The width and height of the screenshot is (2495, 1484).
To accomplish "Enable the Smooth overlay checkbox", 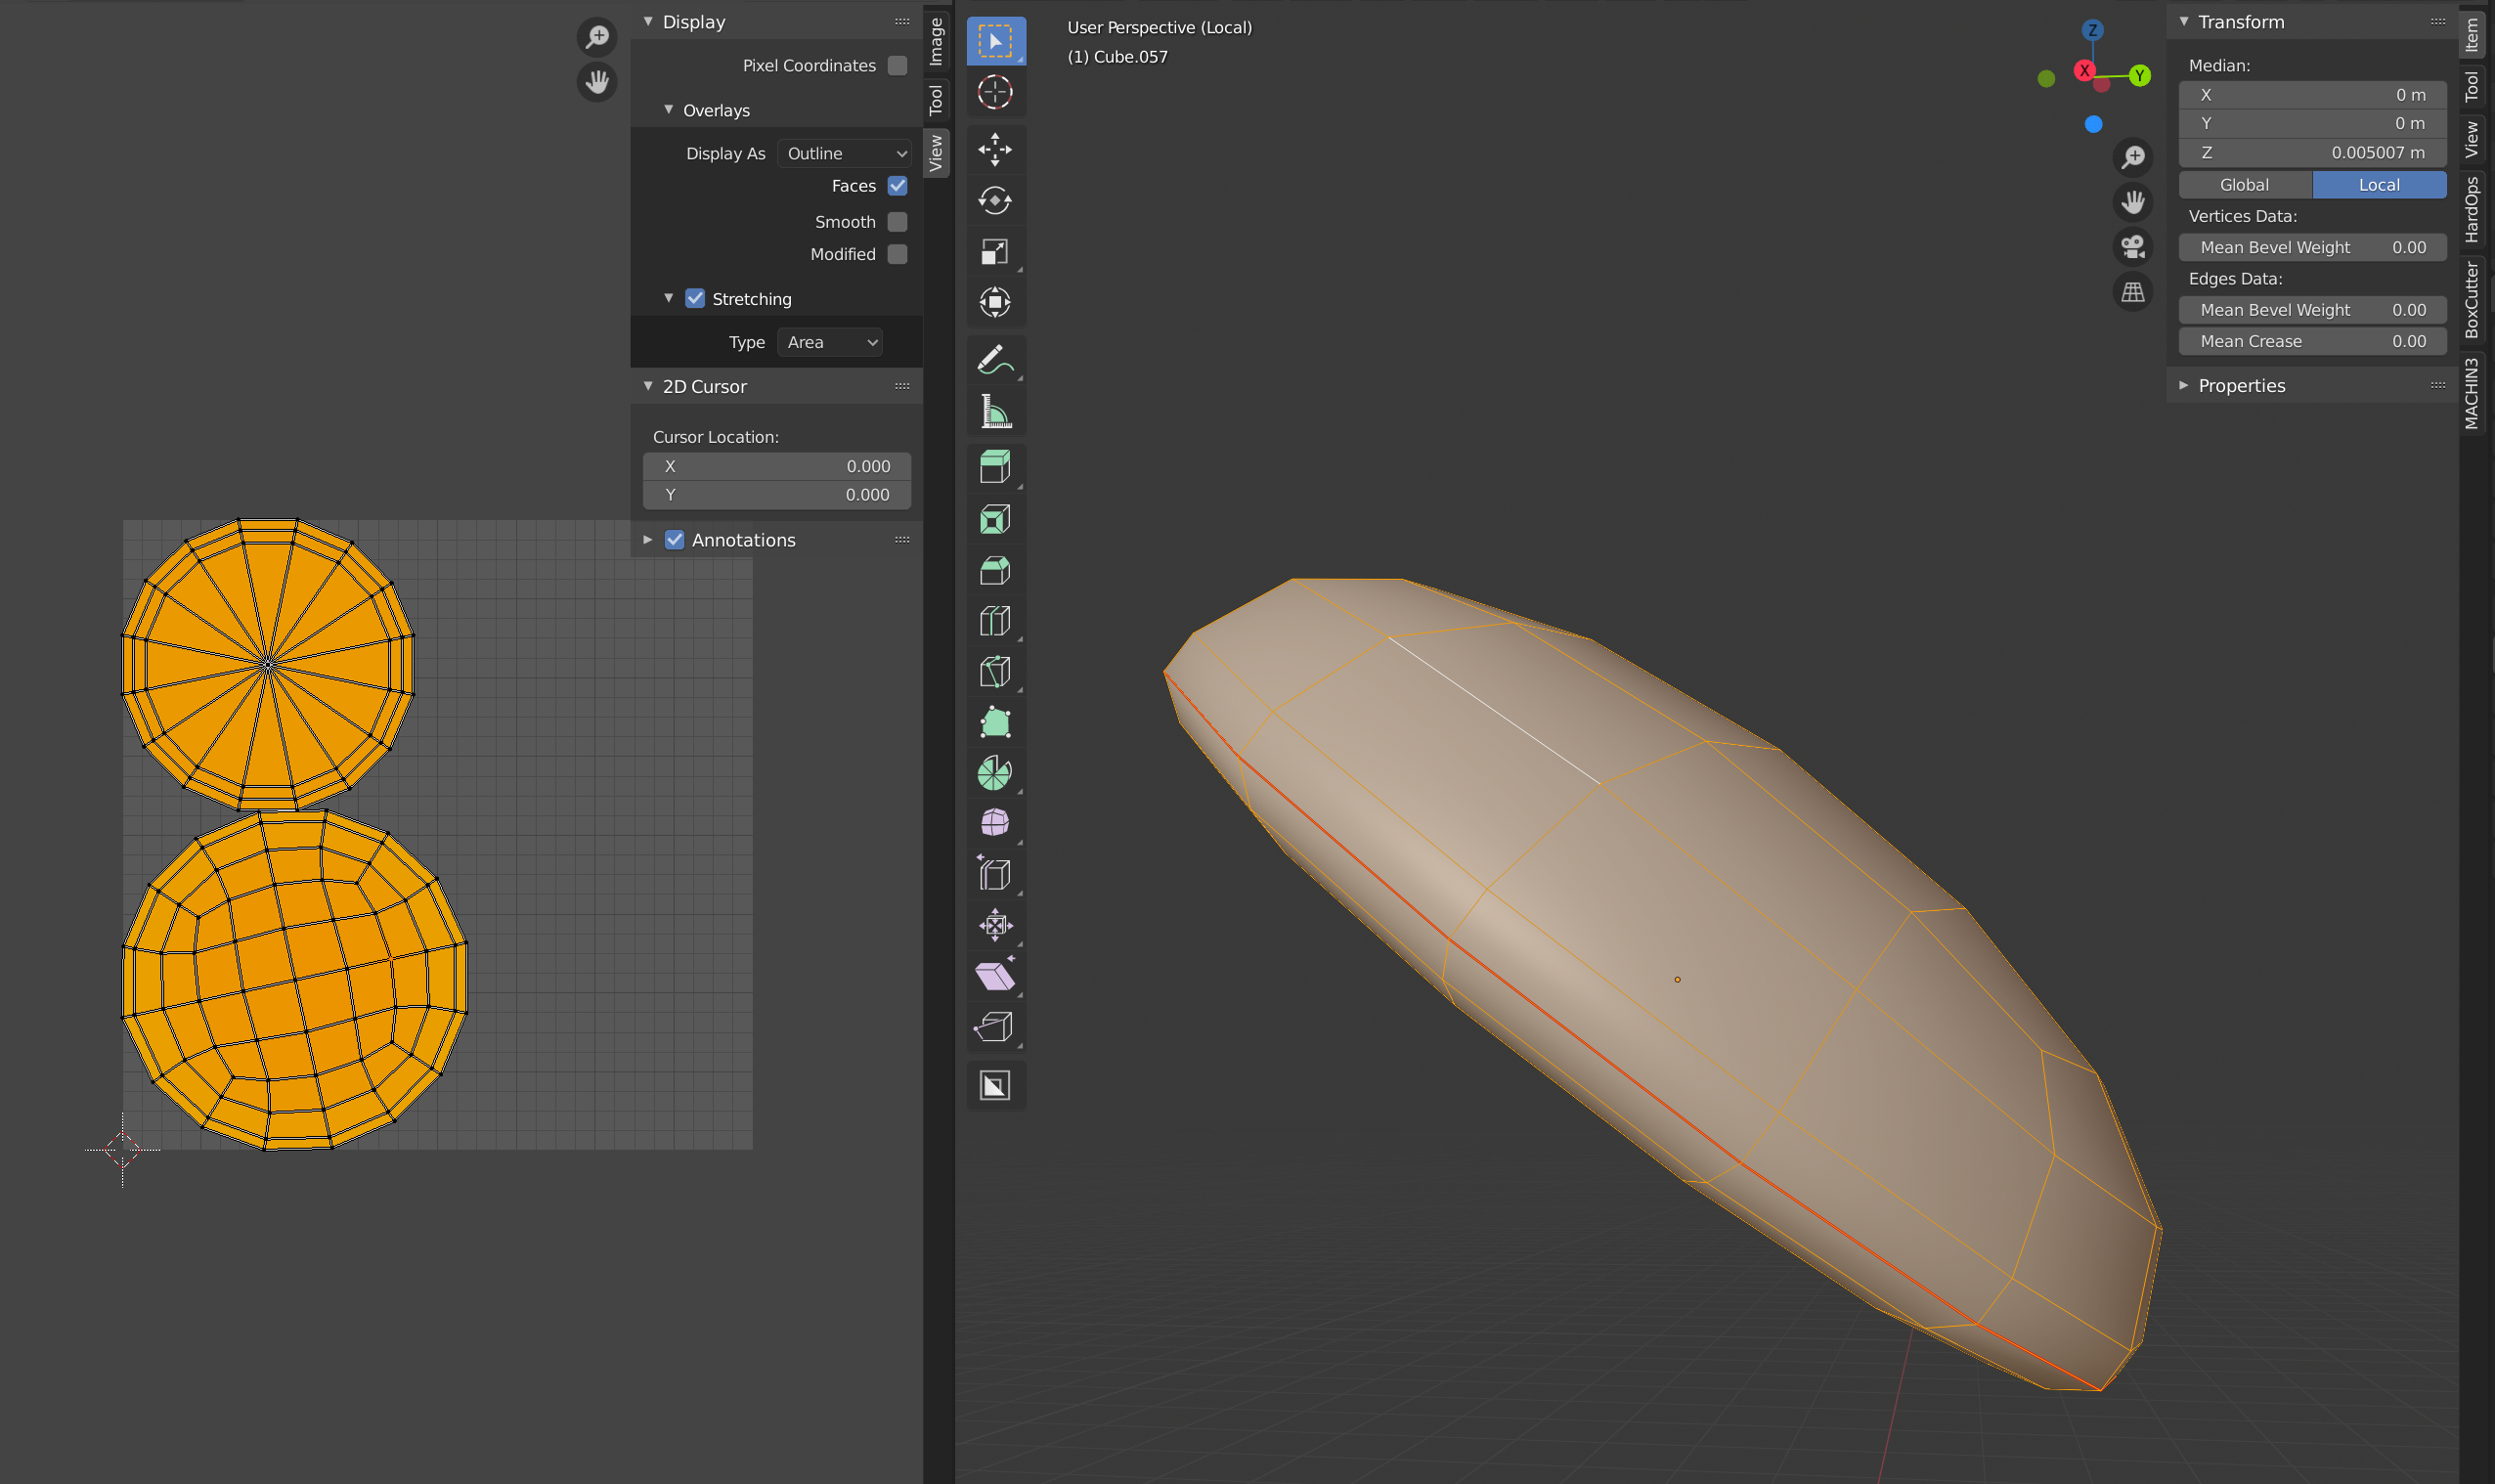I will 897,221.
